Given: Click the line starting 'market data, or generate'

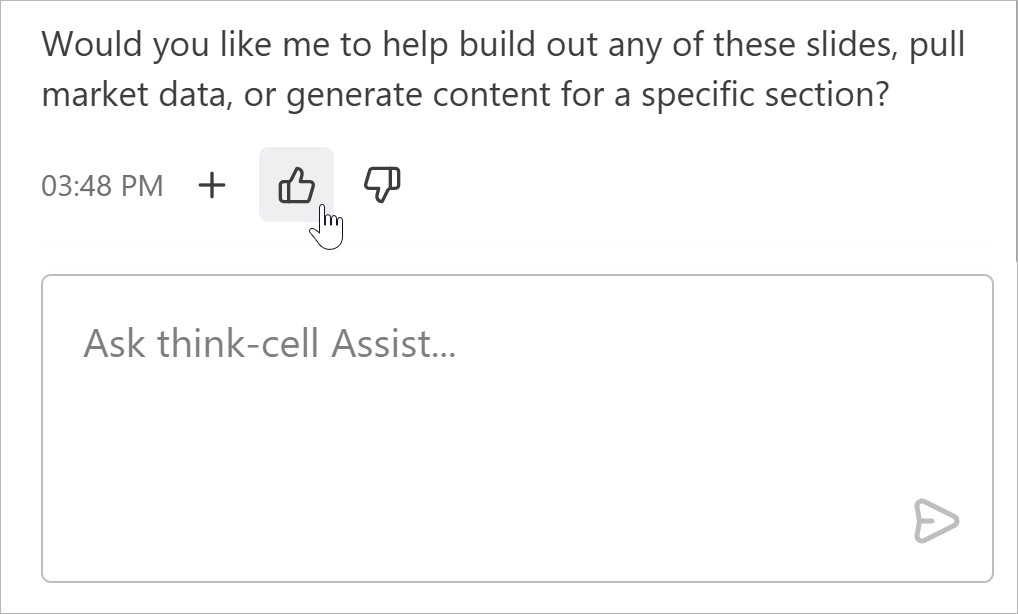Looking at the screenshot, I should (465, 95).
